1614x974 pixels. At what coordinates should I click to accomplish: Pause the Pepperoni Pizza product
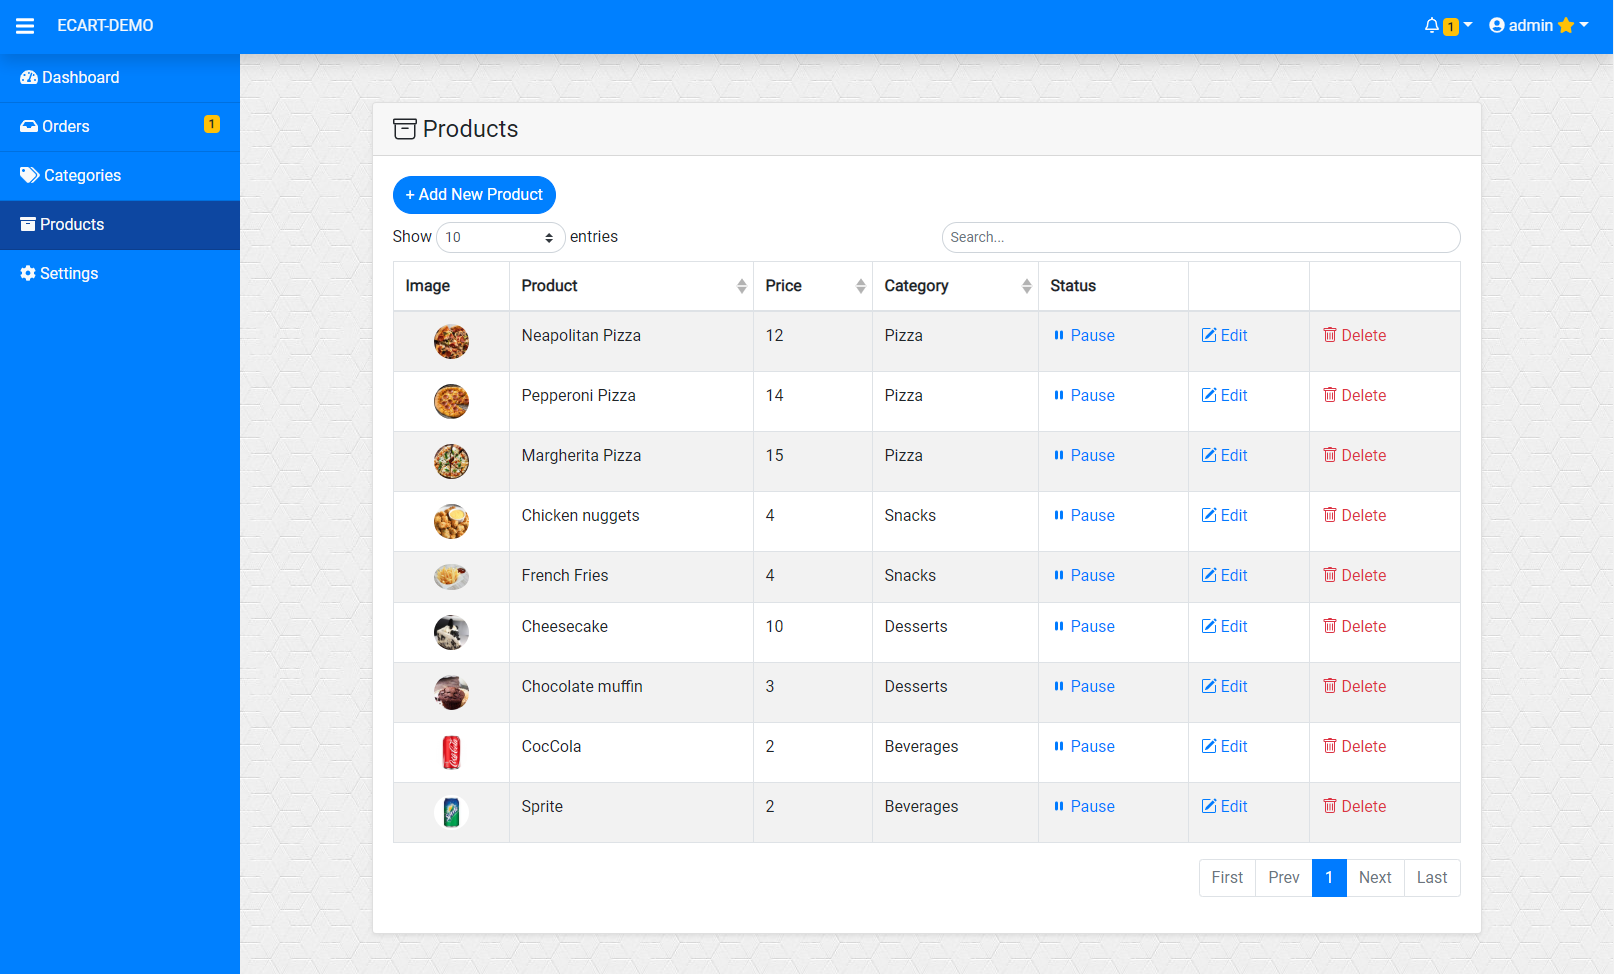(1084, 396)
